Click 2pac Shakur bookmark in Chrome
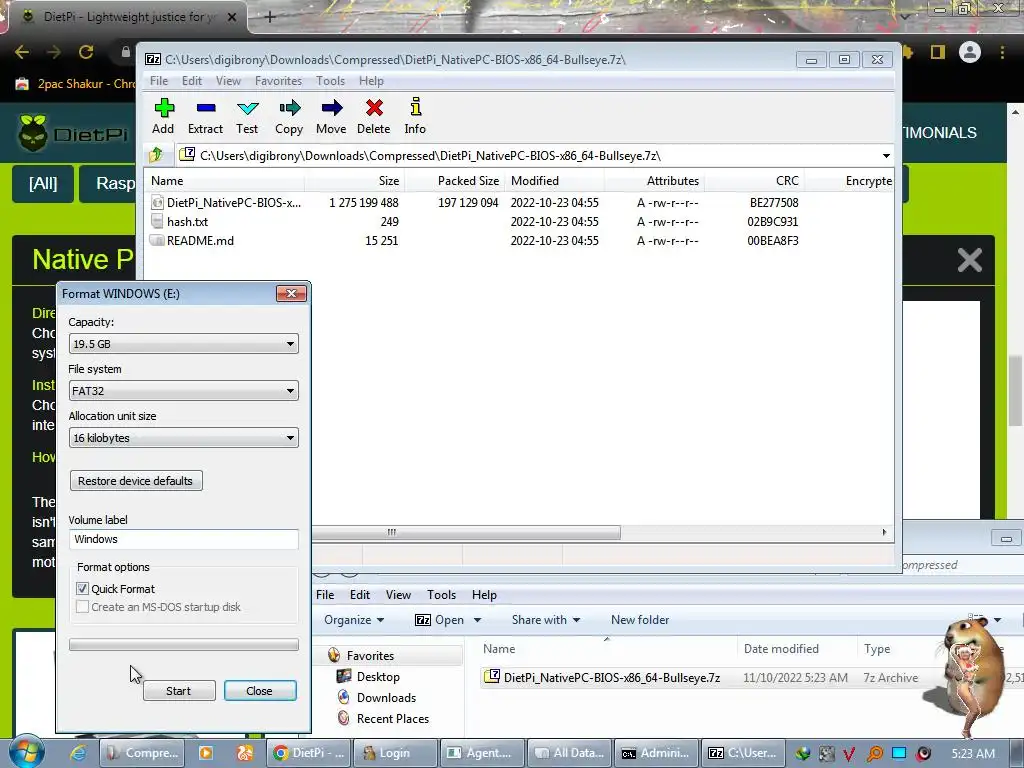1024x768 pixels. [74, 84]
